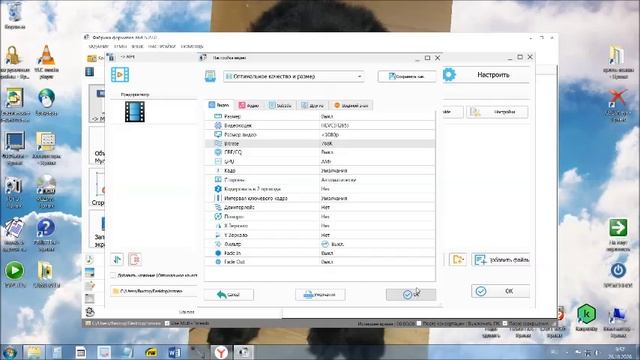Switch to the Видео tab
640x360 pixels.
[219, 105]
